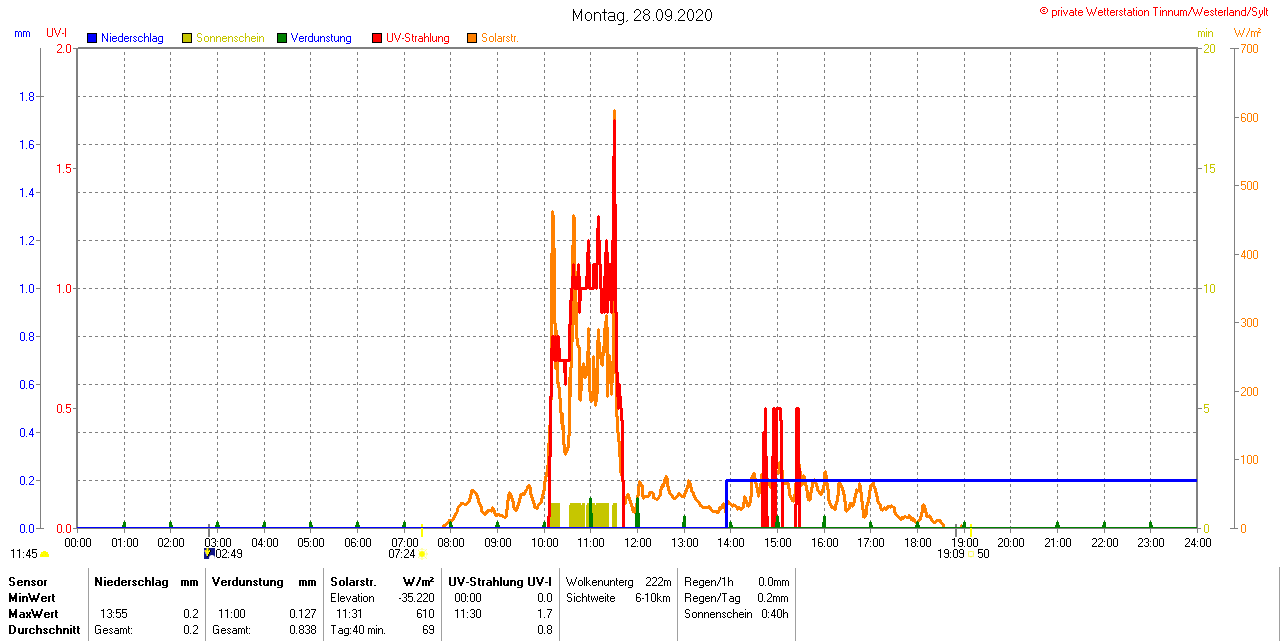1280x641 pixels.
Task: Click the 12:00 time axis label
Action: (x=637, y=543)
